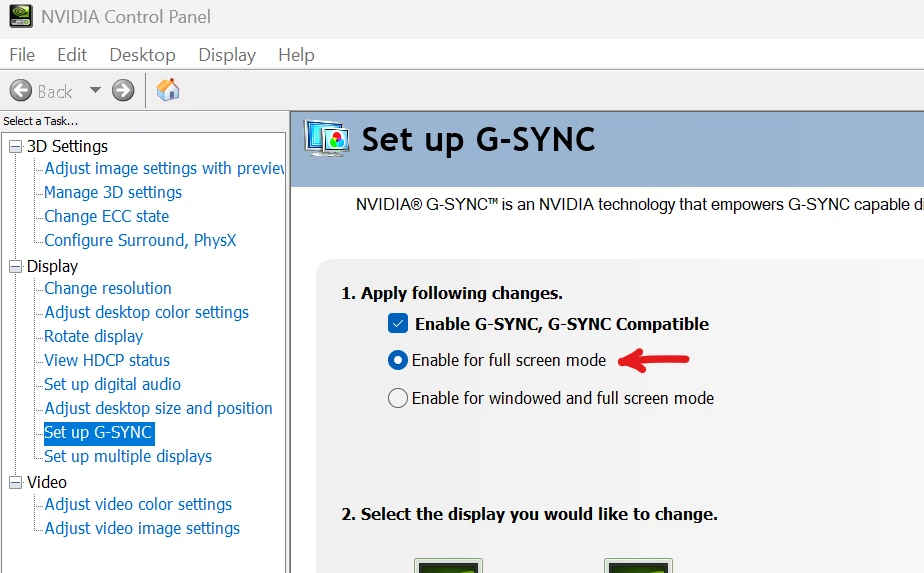Open the Back history dropdown arrow
Screen dimensions: 924x573
coord(95,90)
